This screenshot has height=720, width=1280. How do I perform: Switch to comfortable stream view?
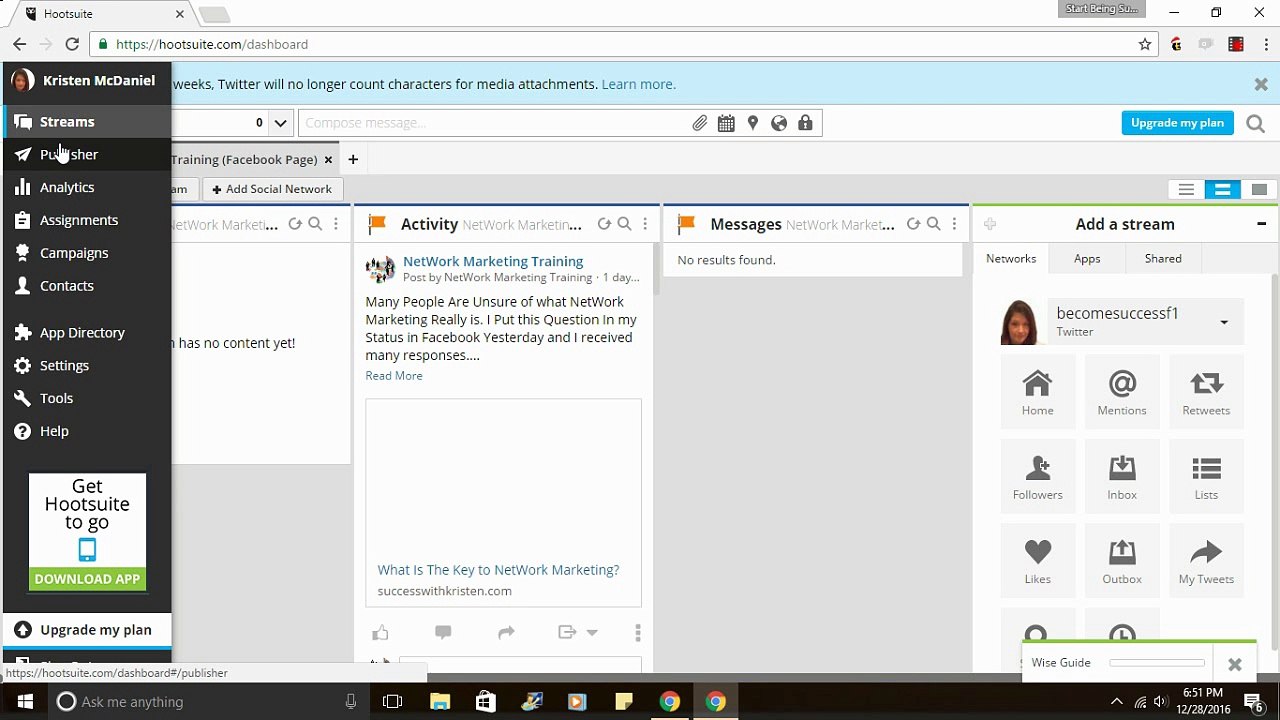point(1259,190)
